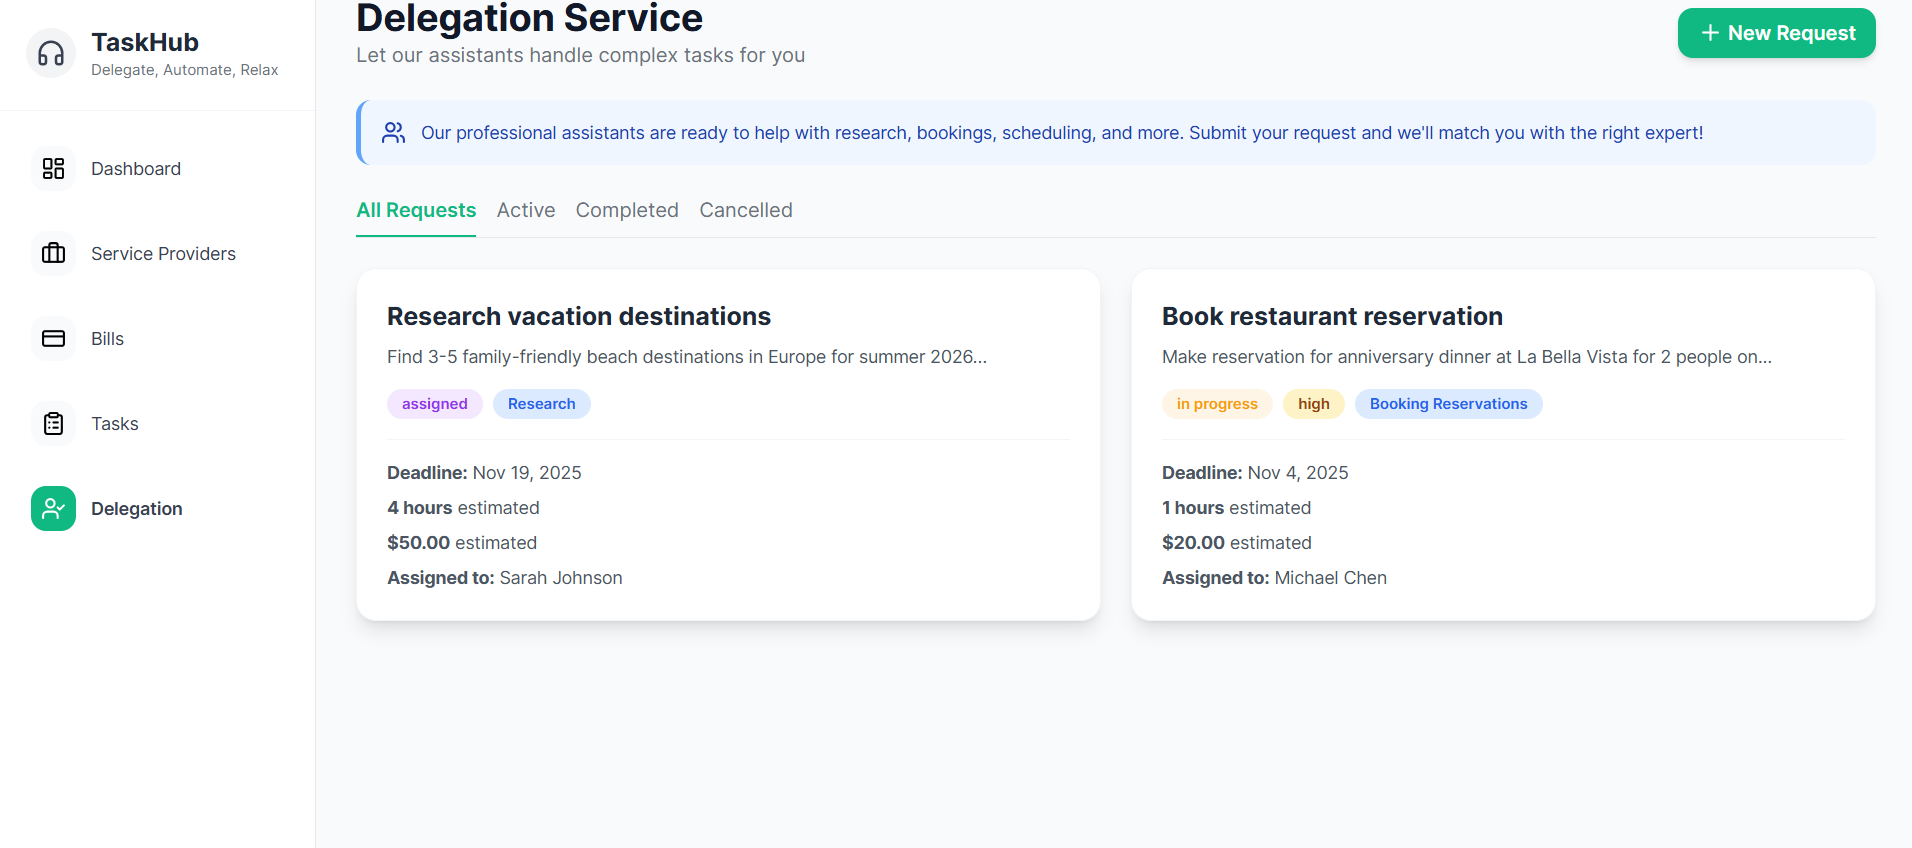
Task: Click the people icon in info banner
Action: tap(394, 133)
